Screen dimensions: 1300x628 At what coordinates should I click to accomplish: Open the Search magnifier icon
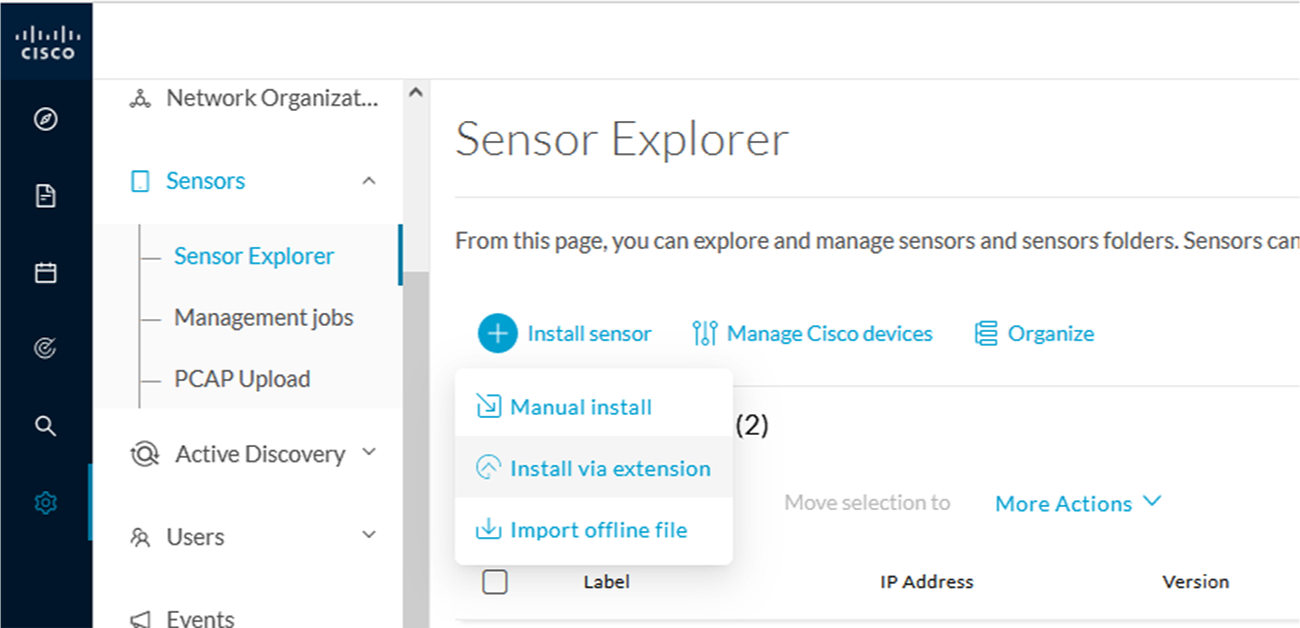pos(46,425)
